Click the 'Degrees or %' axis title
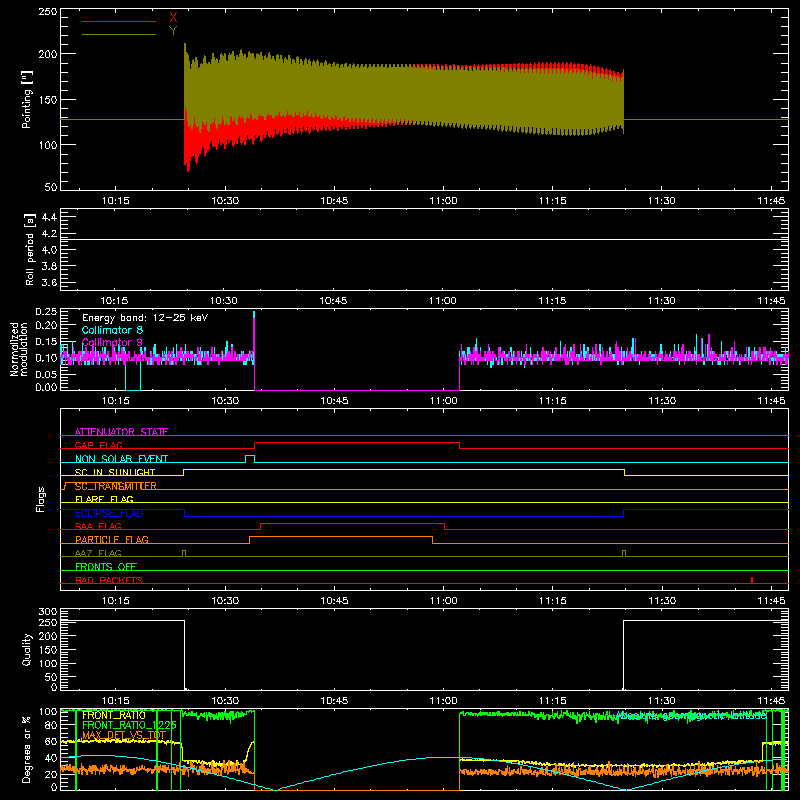The width and height of the screenshot is (800, 800). coord(27,749)
